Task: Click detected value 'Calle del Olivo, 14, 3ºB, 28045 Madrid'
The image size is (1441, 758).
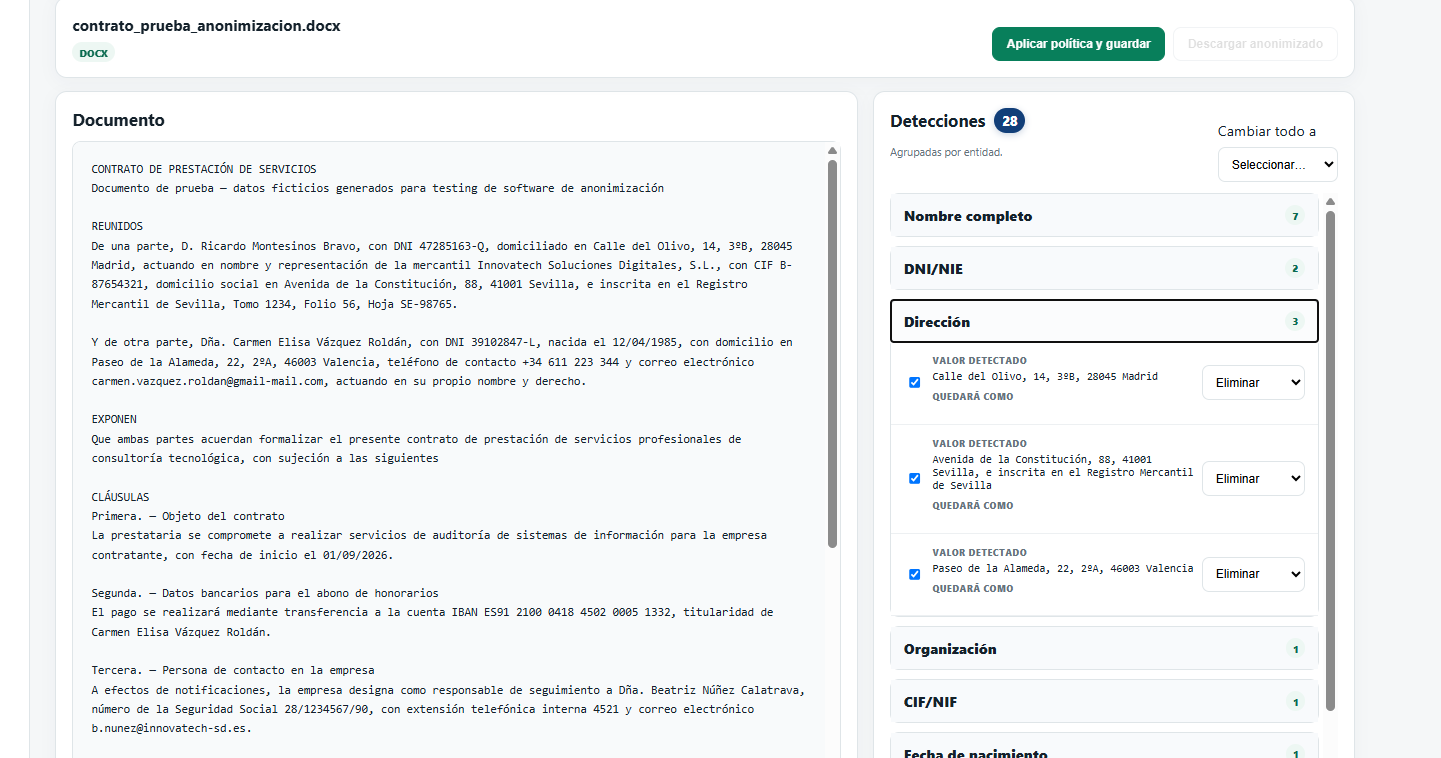Action: 1045,377
